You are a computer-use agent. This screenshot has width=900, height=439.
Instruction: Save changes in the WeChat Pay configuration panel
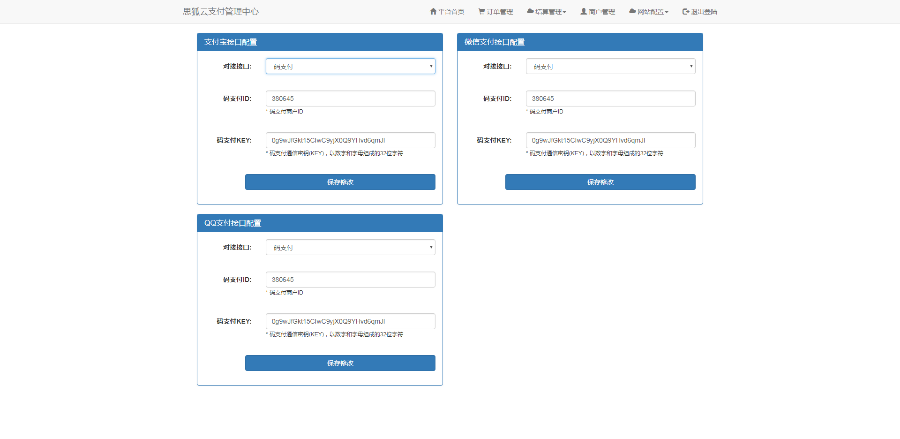click(600, 182)
